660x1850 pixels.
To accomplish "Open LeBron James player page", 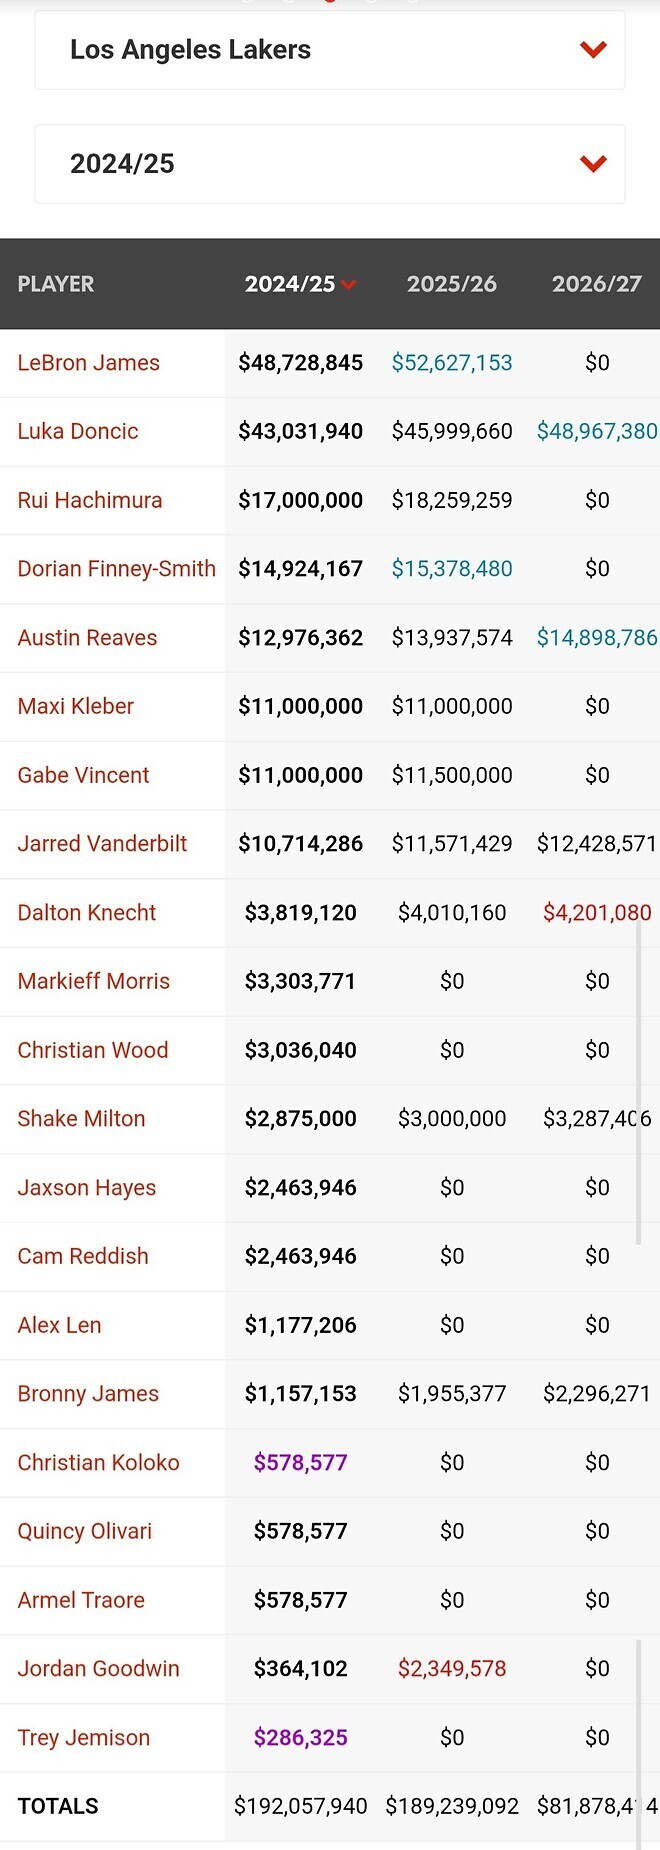I will (89, 363).
